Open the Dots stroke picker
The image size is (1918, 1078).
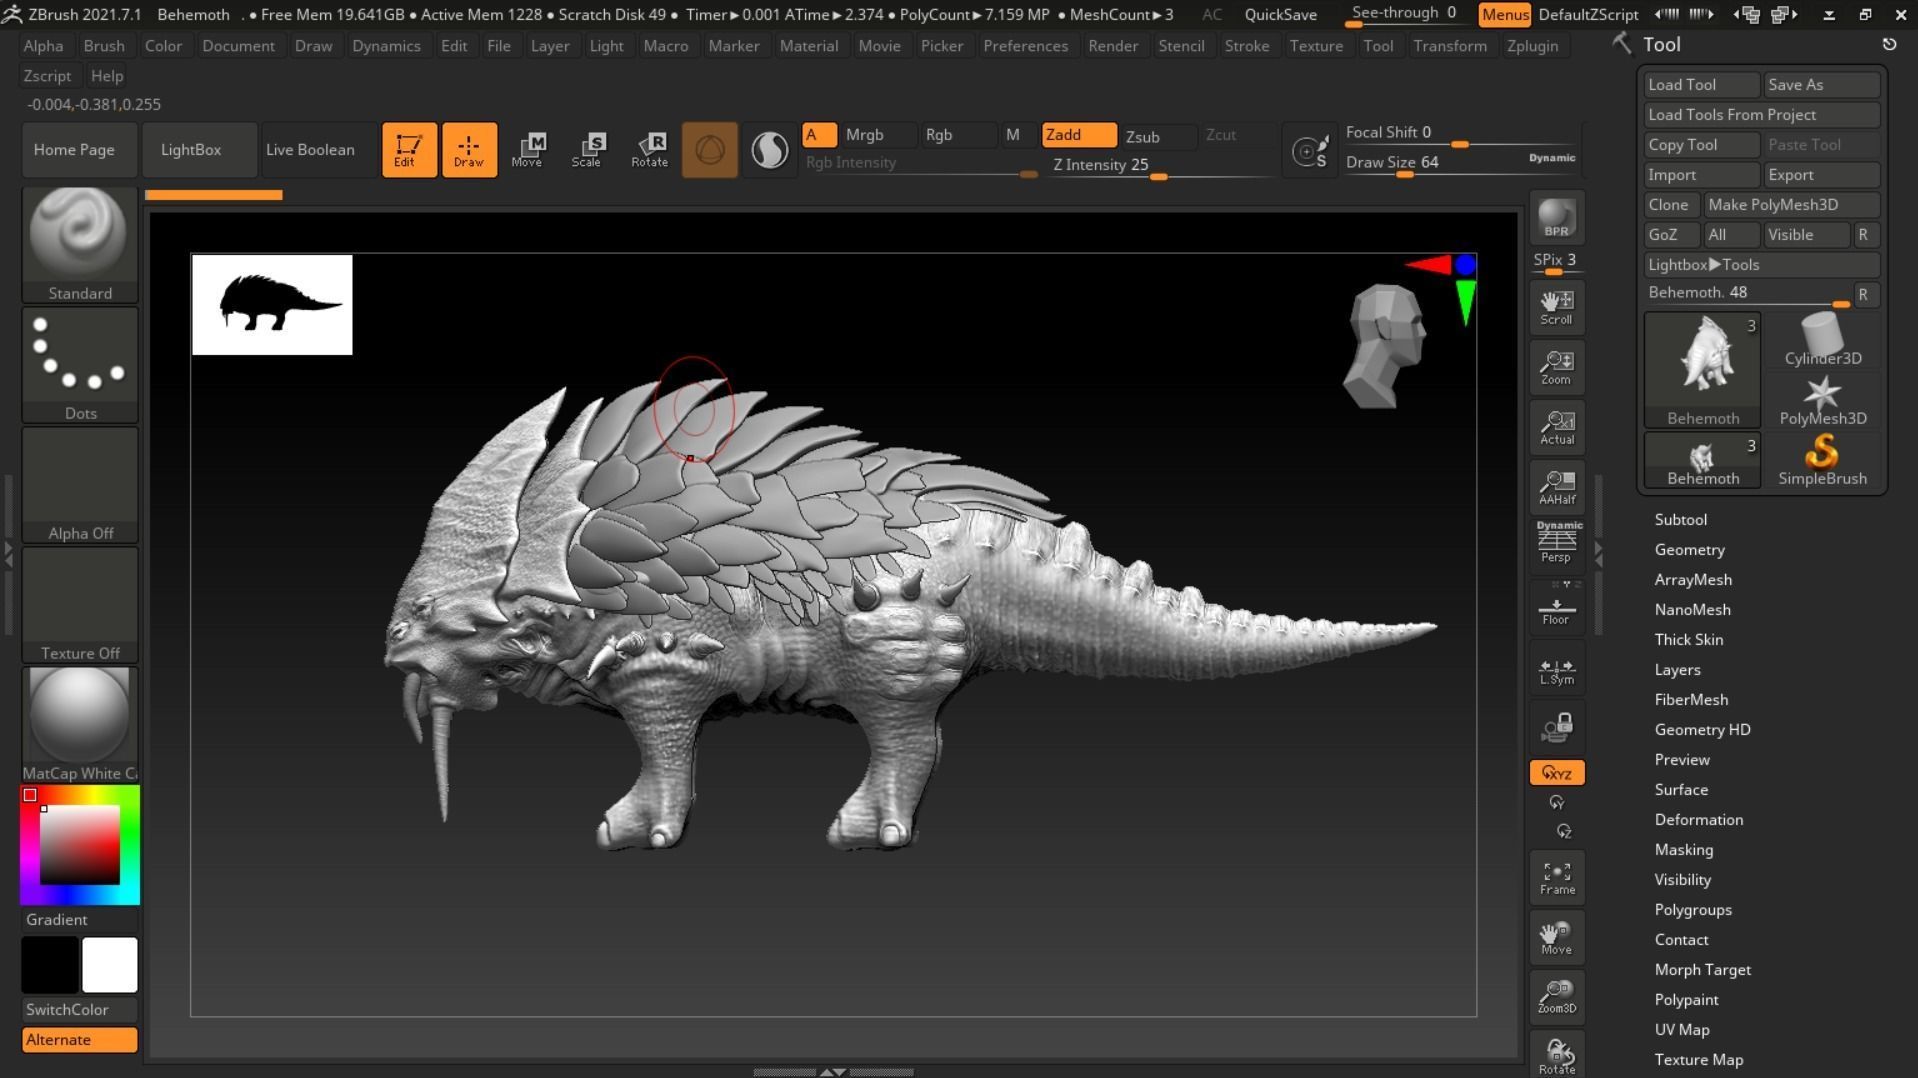click(80, 365)
